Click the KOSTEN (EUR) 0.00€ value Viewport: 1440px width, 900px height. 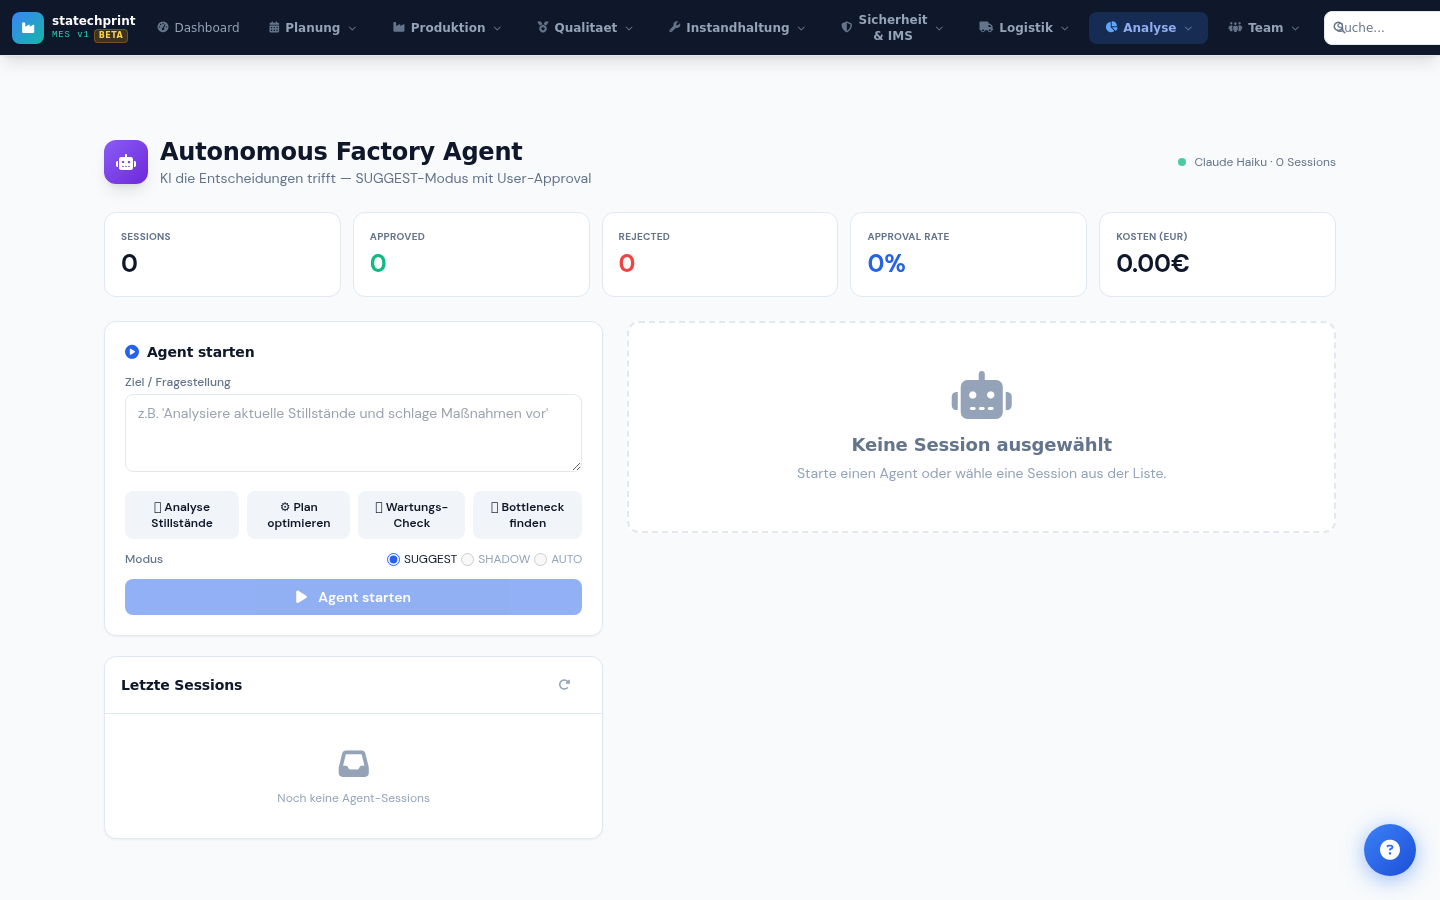click(1153, 263)
